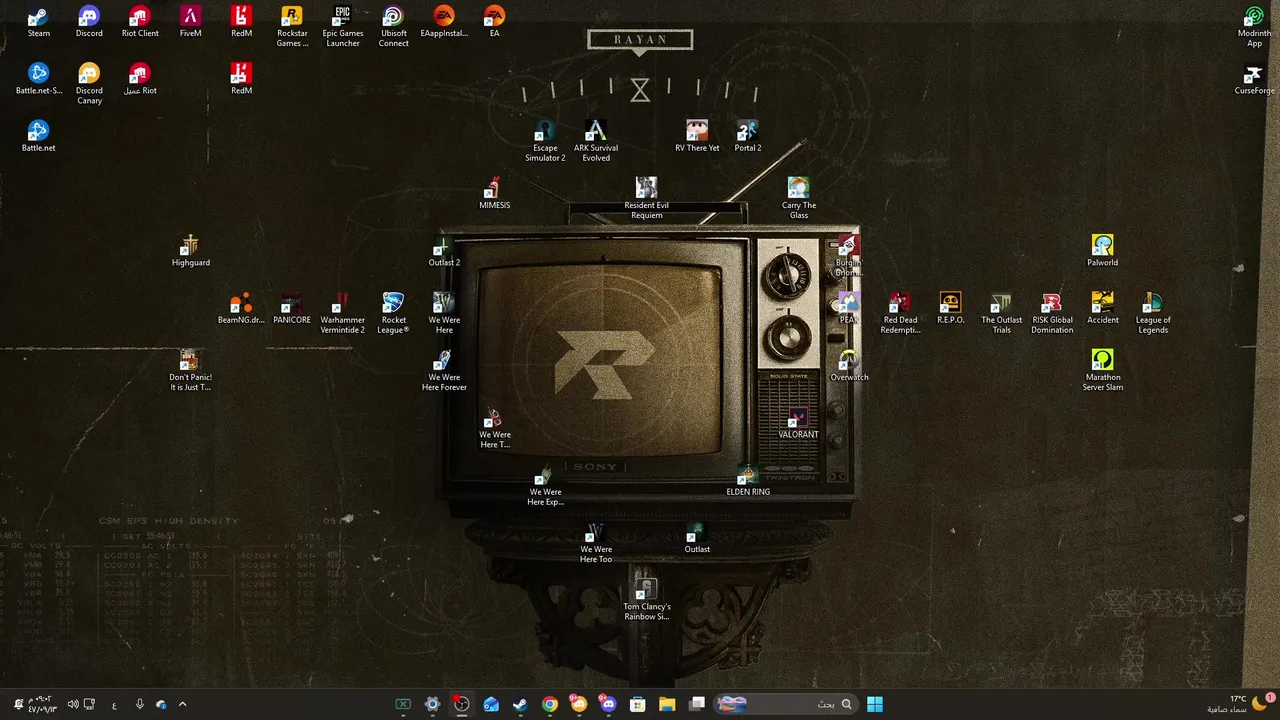Open the Overwatch shortcut
1280x720 pixels.
click(849, 366)
